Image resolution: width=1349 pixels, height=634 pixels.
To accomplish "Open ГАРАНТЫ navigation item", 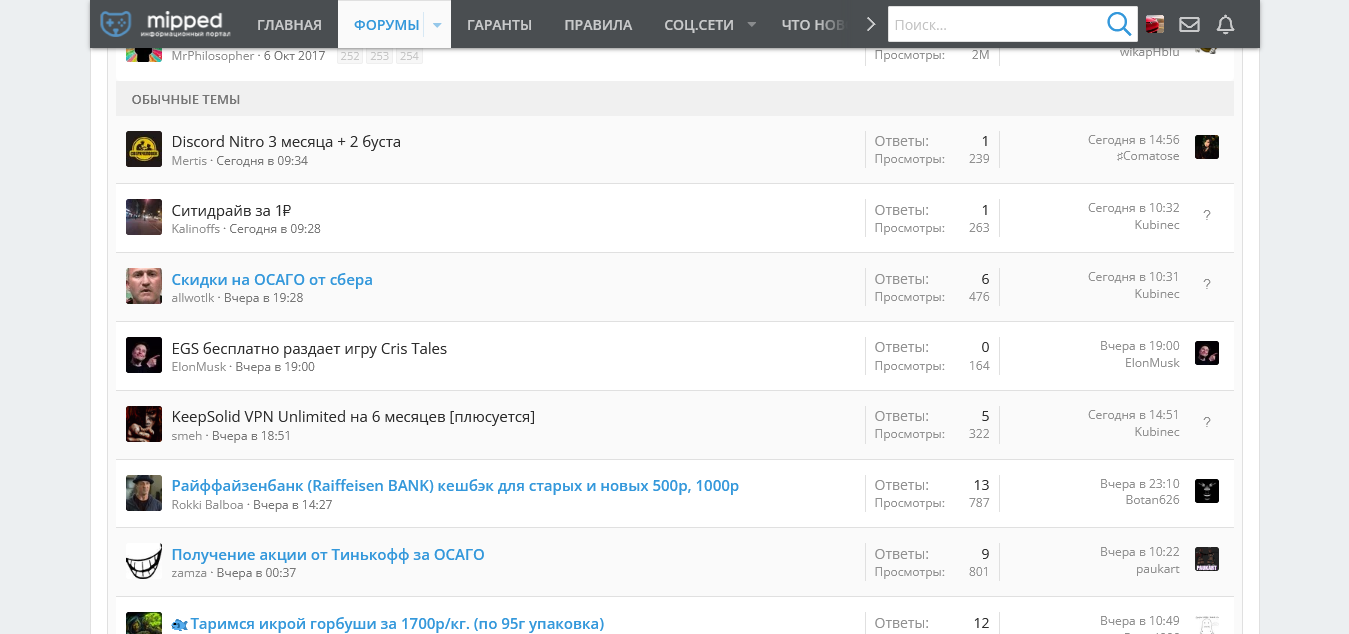I will 499,25.
